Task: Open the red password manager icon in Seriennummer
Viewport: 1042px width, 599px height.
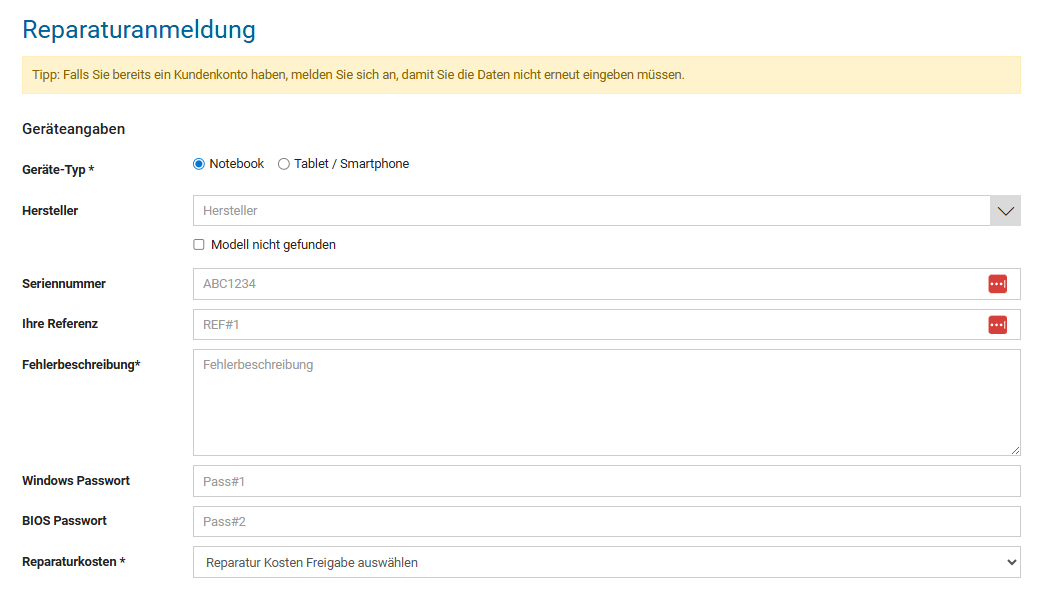Action: (997, 284)
